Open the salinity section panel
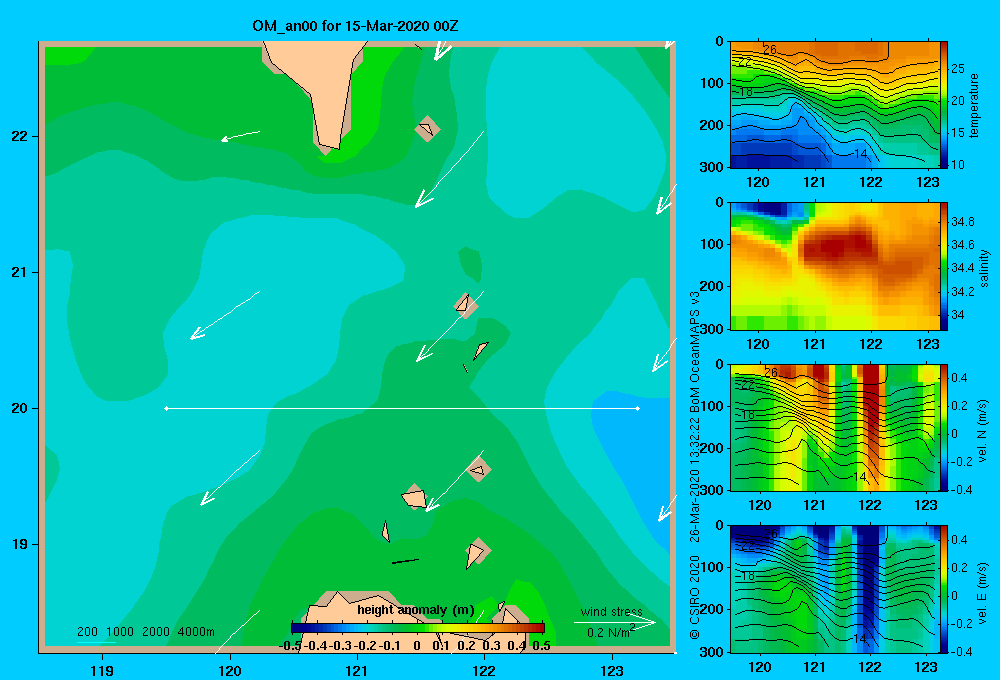Screen dimensions: 1000x680 (834, 266)
